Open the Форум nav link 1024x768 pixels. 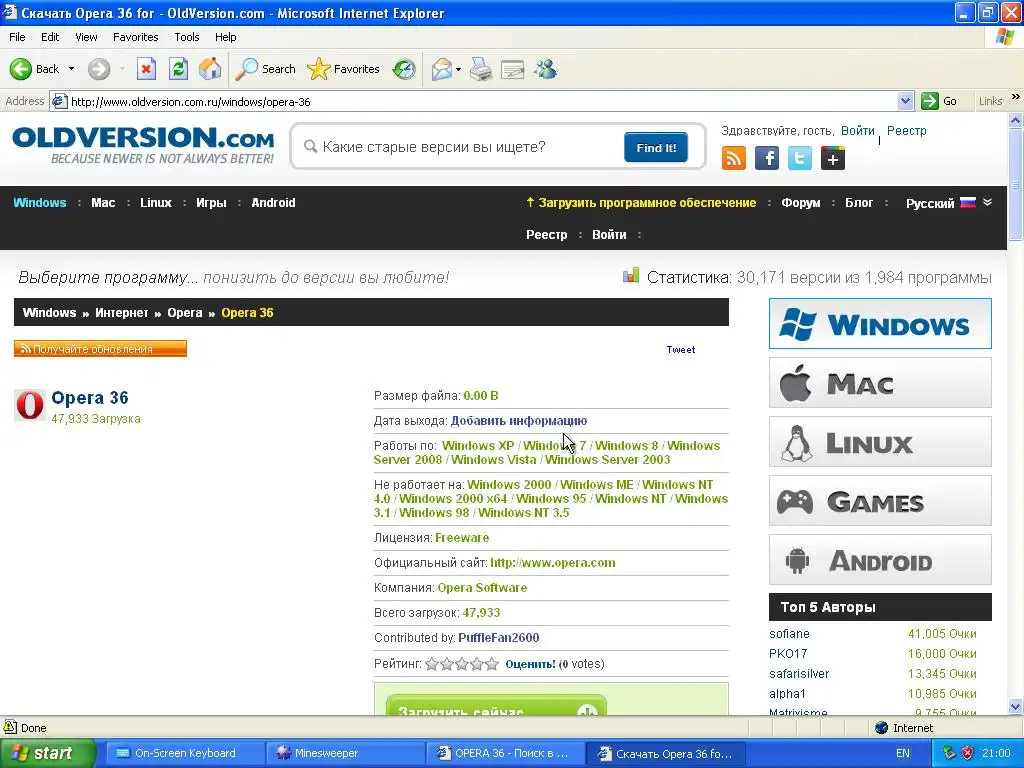(x=801, y=202)
